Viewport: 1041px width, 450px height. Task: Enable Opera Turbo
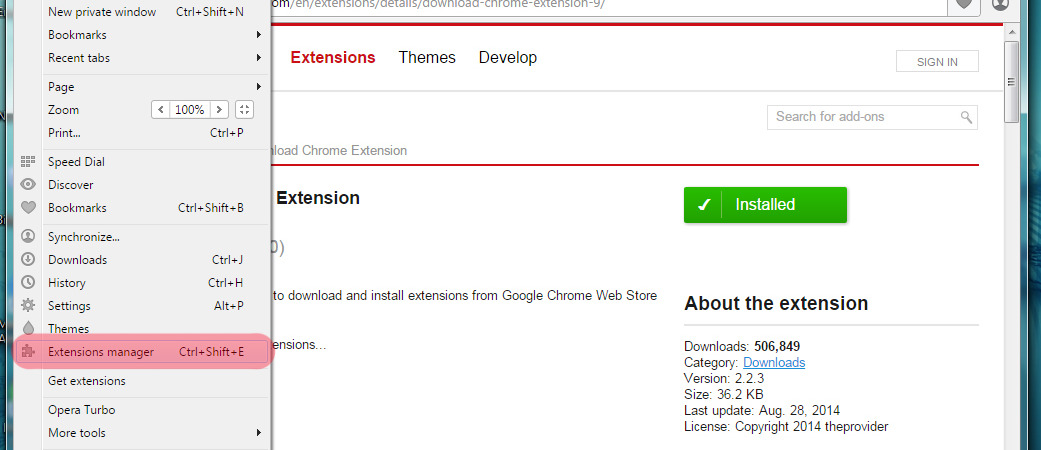(x=81, y=410)
